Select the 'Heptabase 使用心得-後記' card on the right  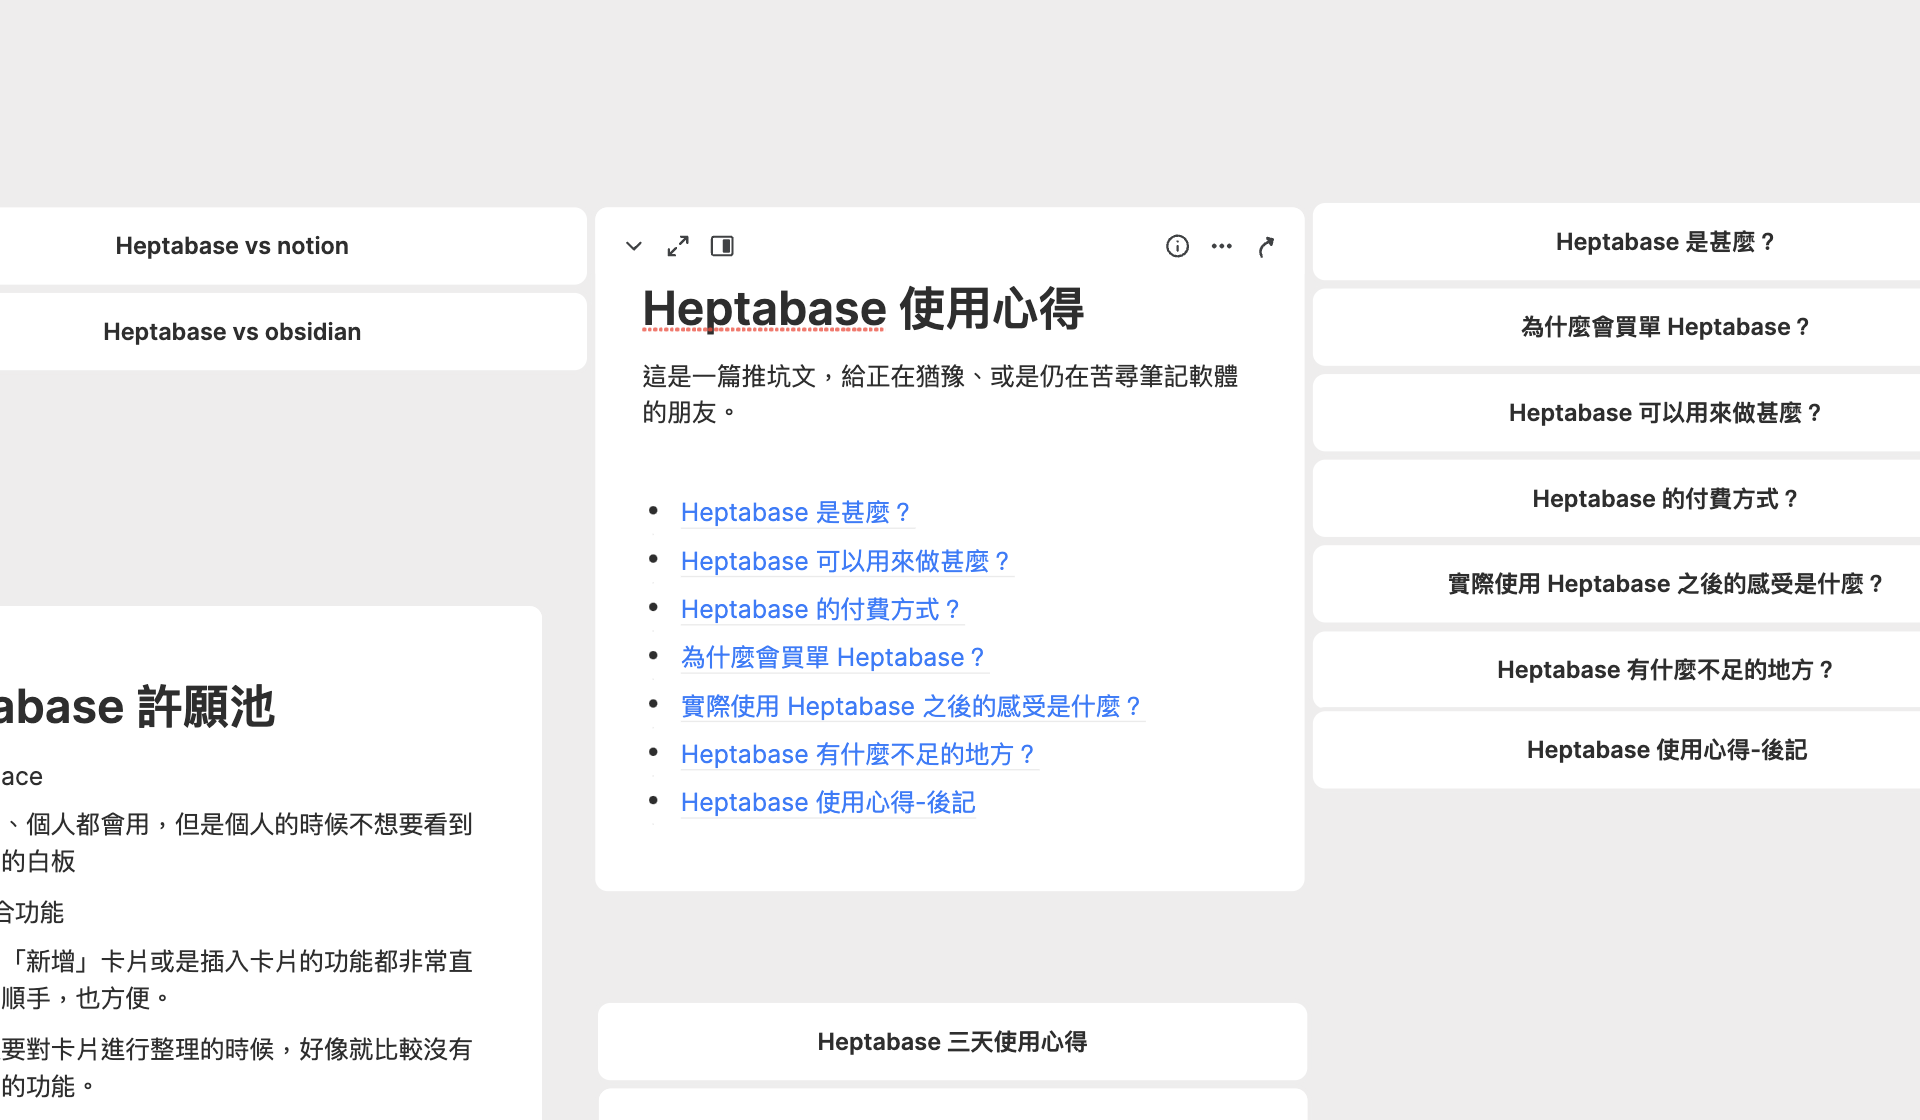(x=1665, y=749)
